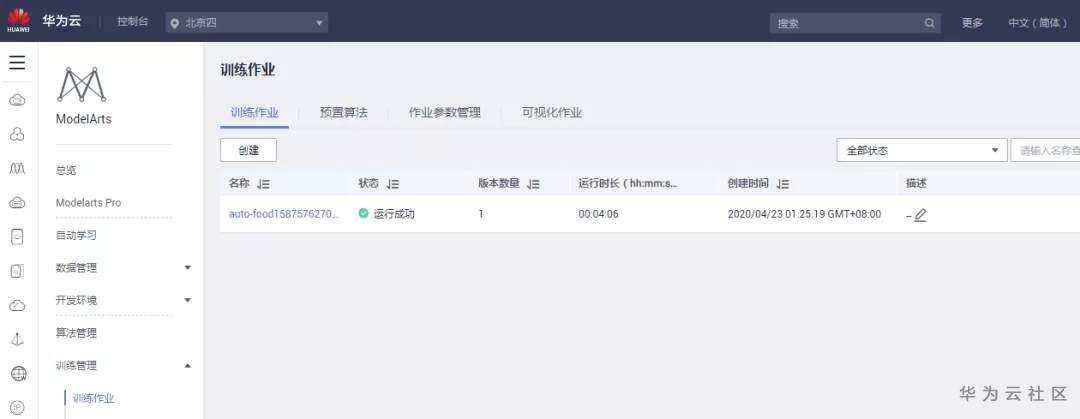Image resolution: width=1080 pixels, height=419 pixels.
Task: Open the 全部状态 status filter dropdown
Action: pyautogui.click(x=922, y=150)
